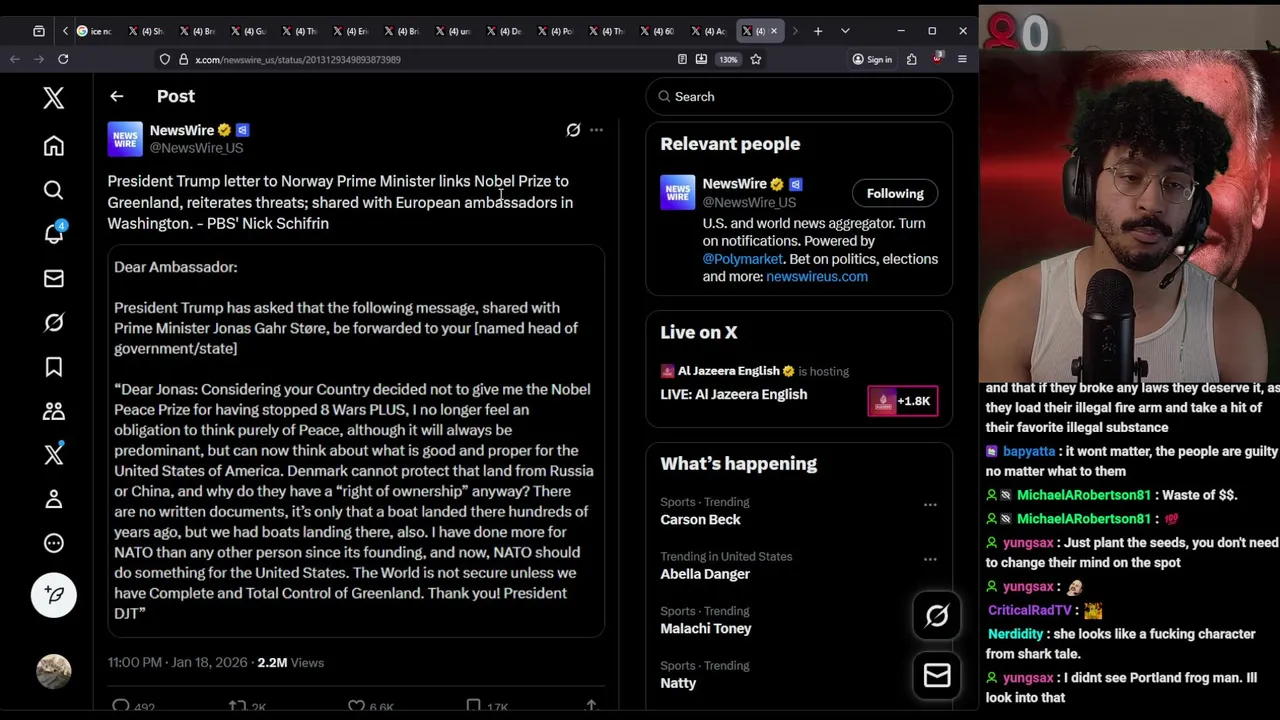Image resolution: width=1280 pixels, height=720 pixels.
Task: Click the browser Back arrow
Action: click(15, 60)
